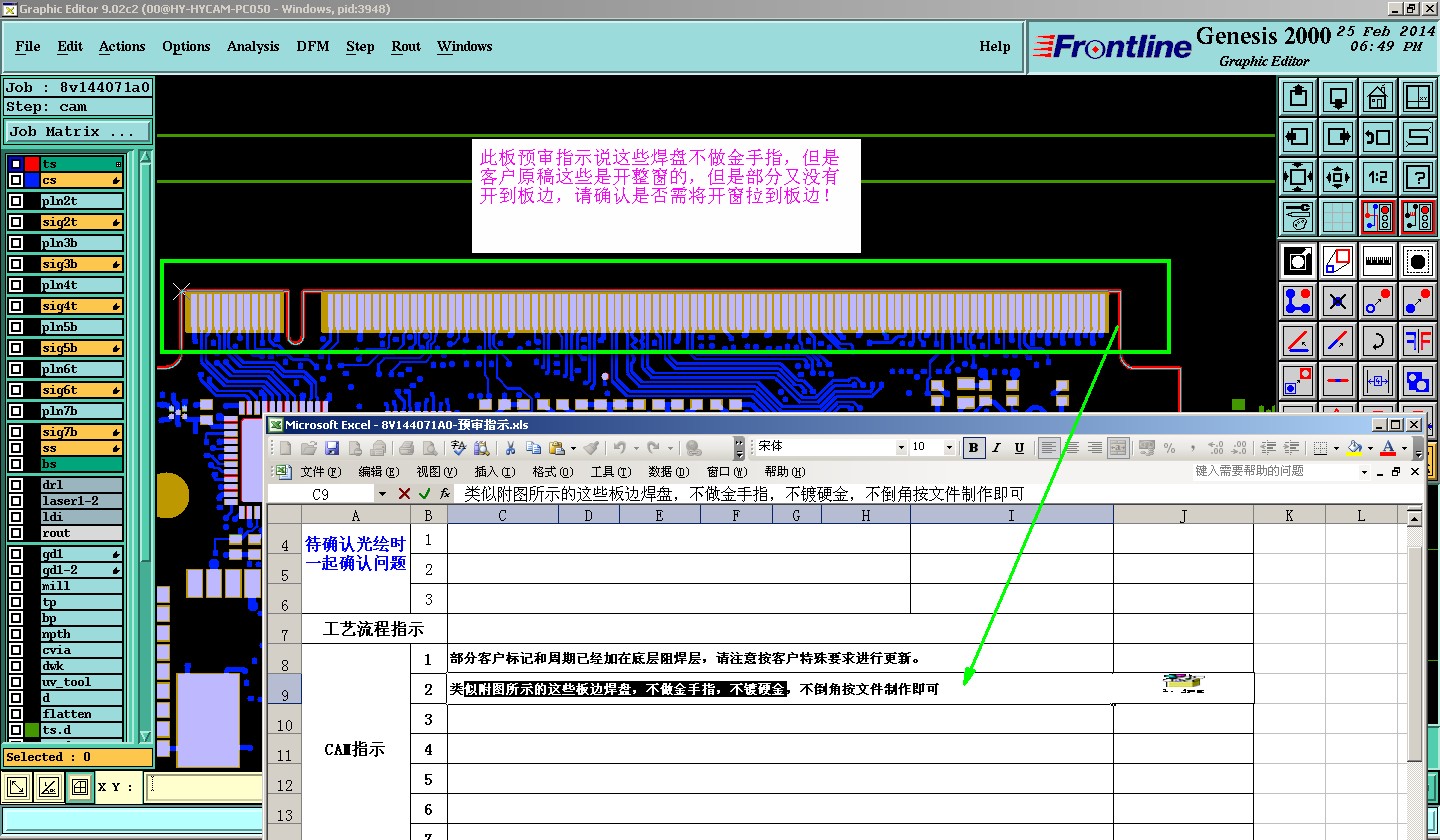Click the Underline button in Excel
This screenshot has height=840, width=1440.
tap(1019, 448)
